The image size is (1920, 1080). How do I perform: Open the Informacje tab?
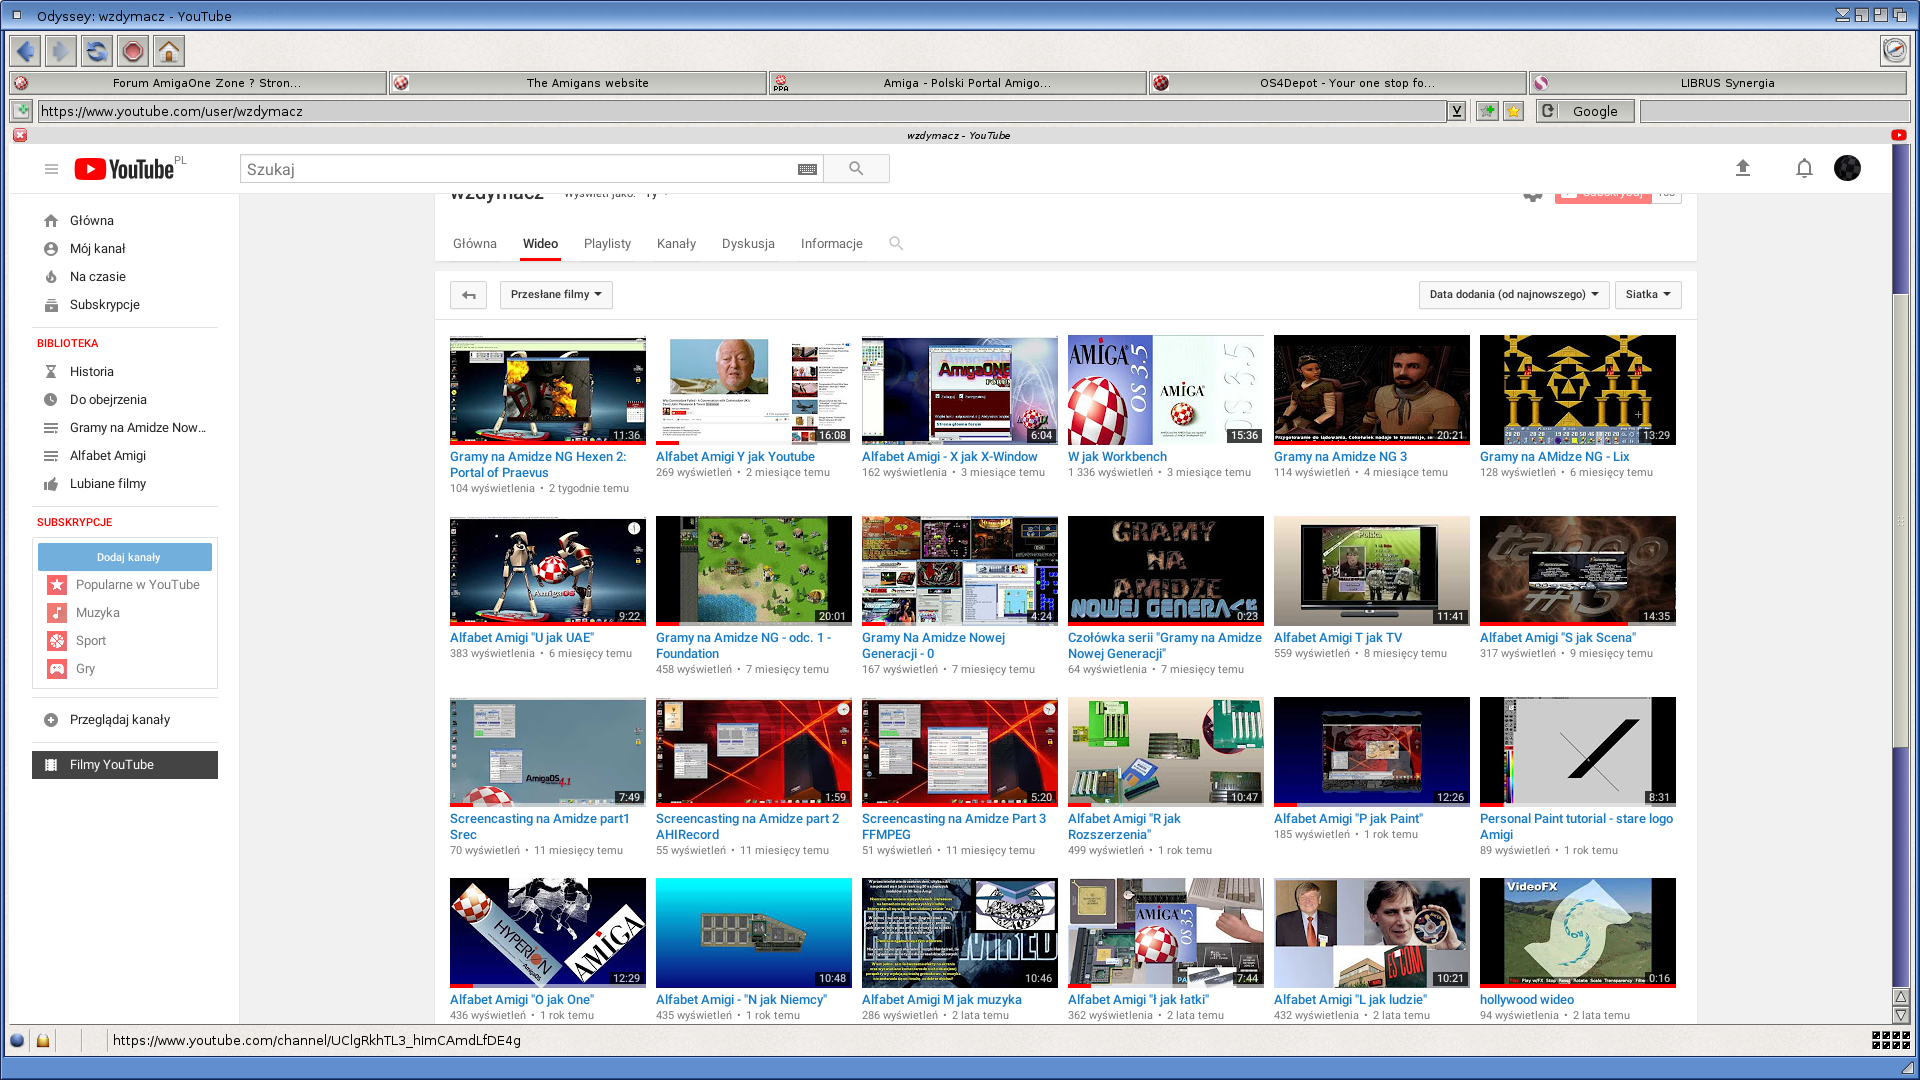(x=831, y=243)
